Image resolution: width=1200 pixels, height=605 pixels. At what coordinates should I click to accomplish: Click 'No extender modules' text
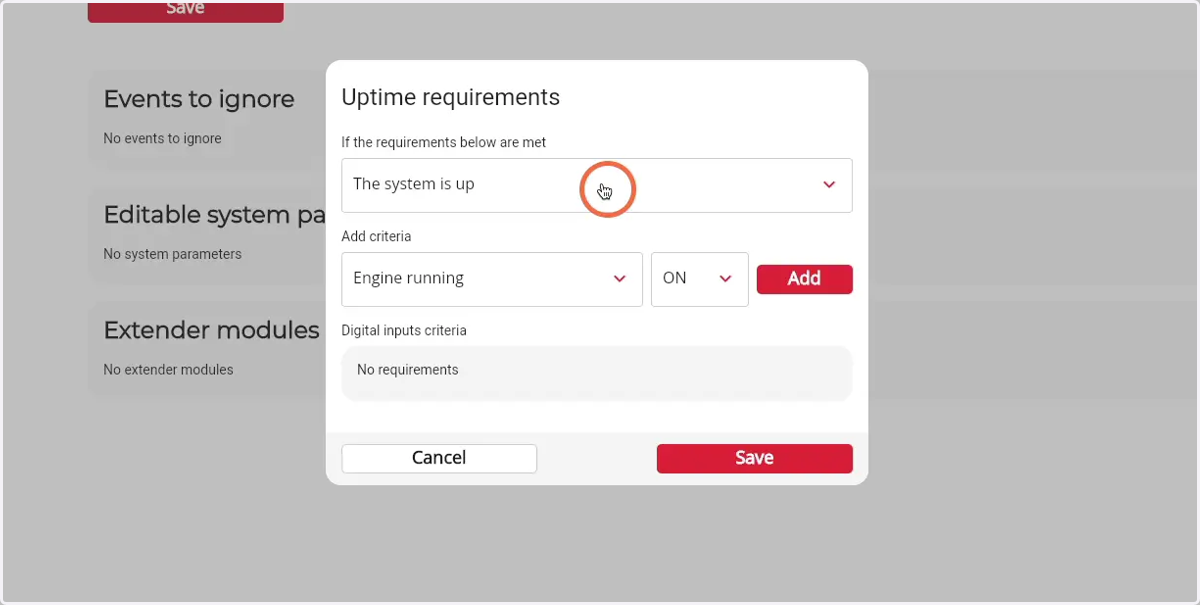click(168, 369)
